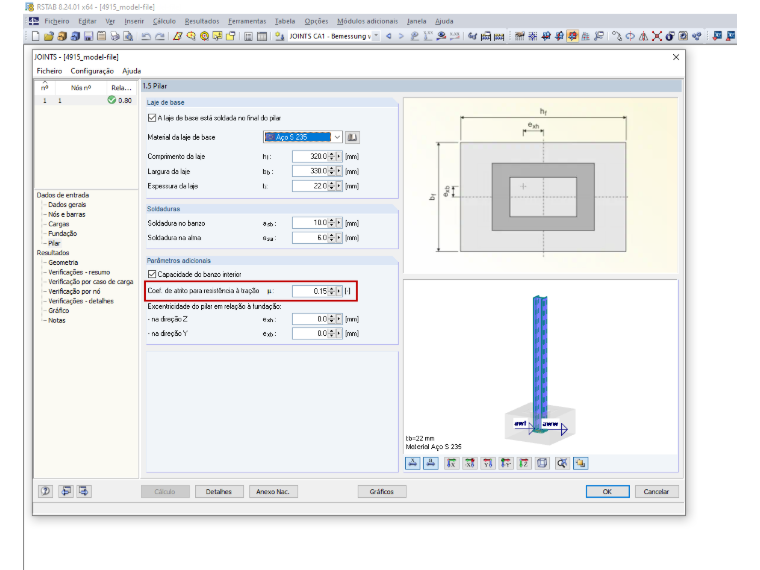Click the Gráficos button
760x570 pixels.
point(382,491)
